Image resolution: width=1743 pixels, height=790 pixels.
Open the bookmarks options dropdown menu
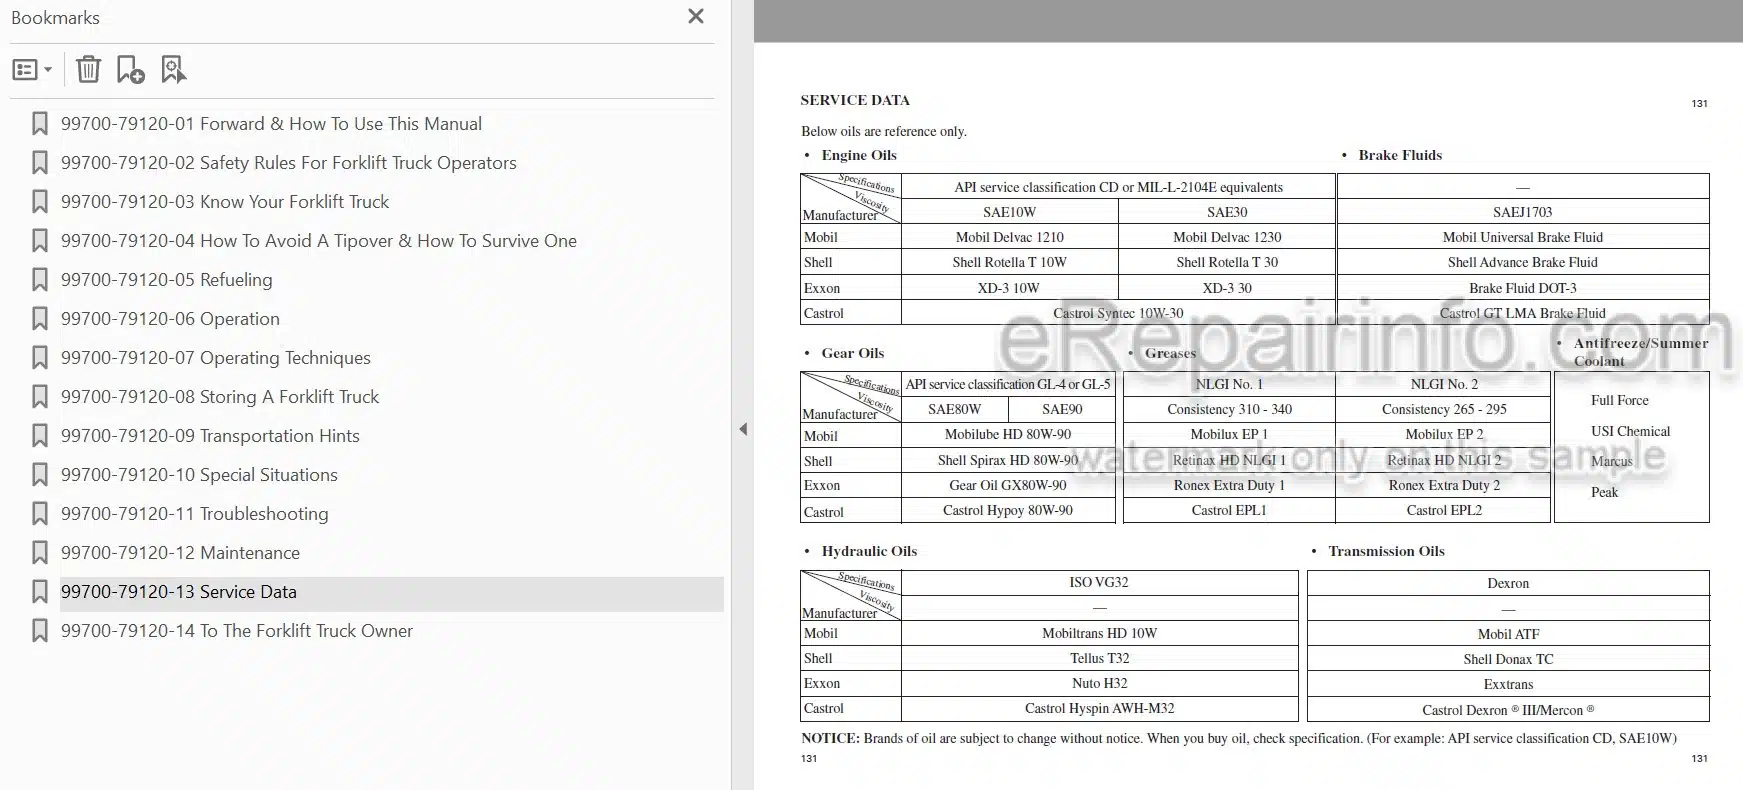[32, 70]
